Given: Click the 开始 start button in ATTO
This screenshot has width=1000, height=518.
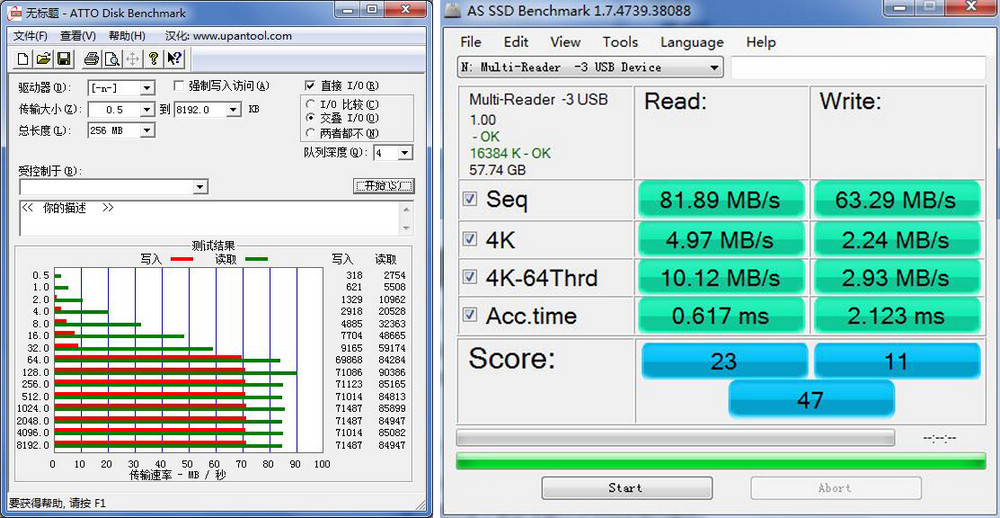Looking at the screenshot, I should coord(383,186).
